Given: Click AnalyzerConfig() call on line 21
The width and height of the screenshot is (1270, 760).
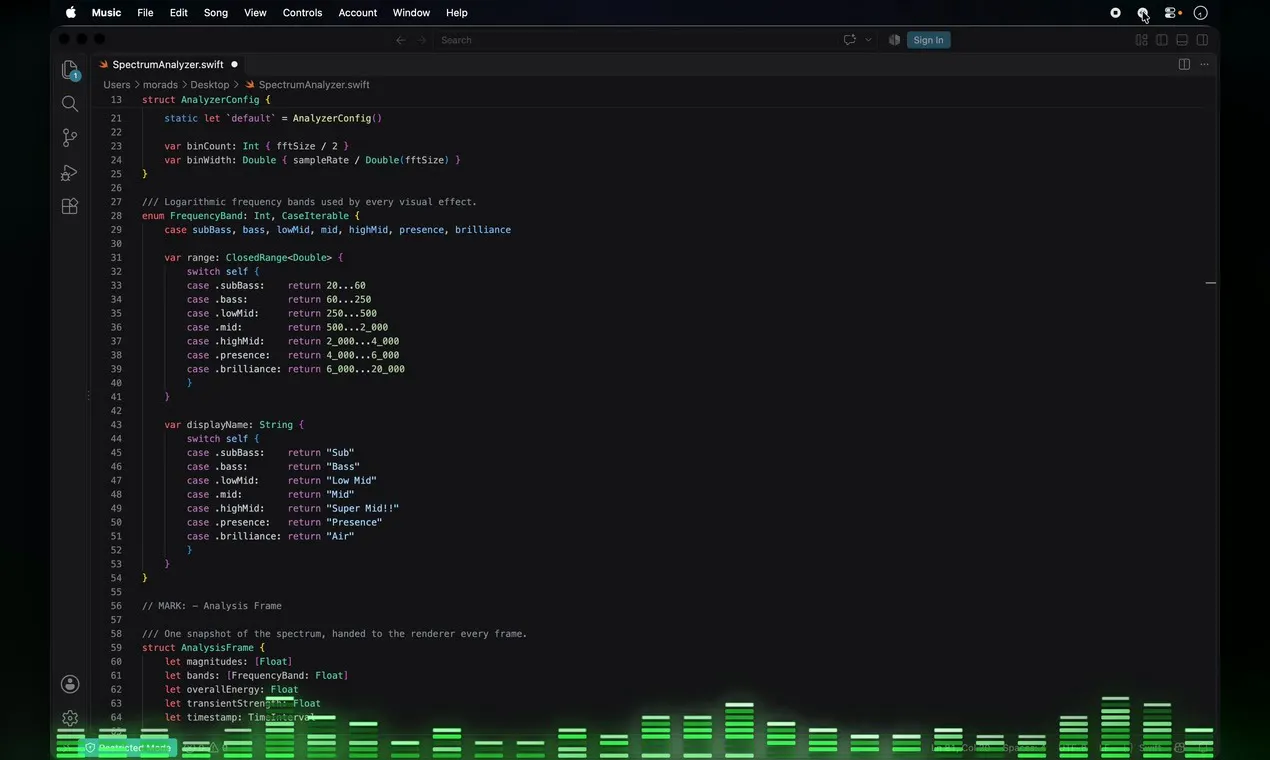Looking at the screenshot, I should [x=337, y=118].
